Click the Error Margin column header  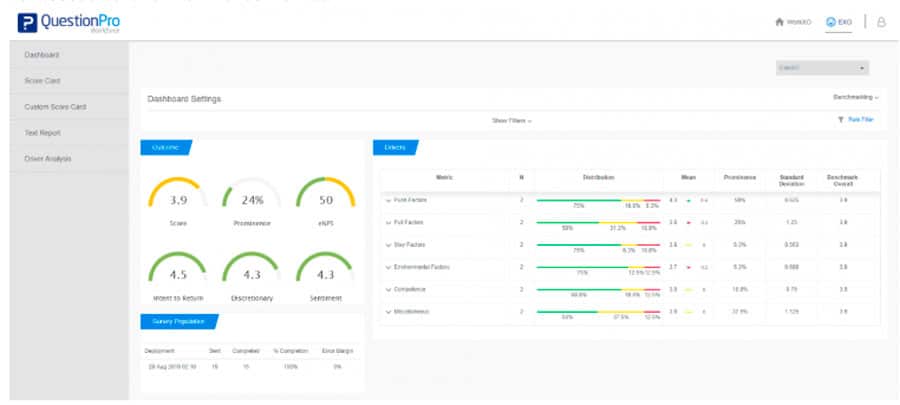point(338,351)
